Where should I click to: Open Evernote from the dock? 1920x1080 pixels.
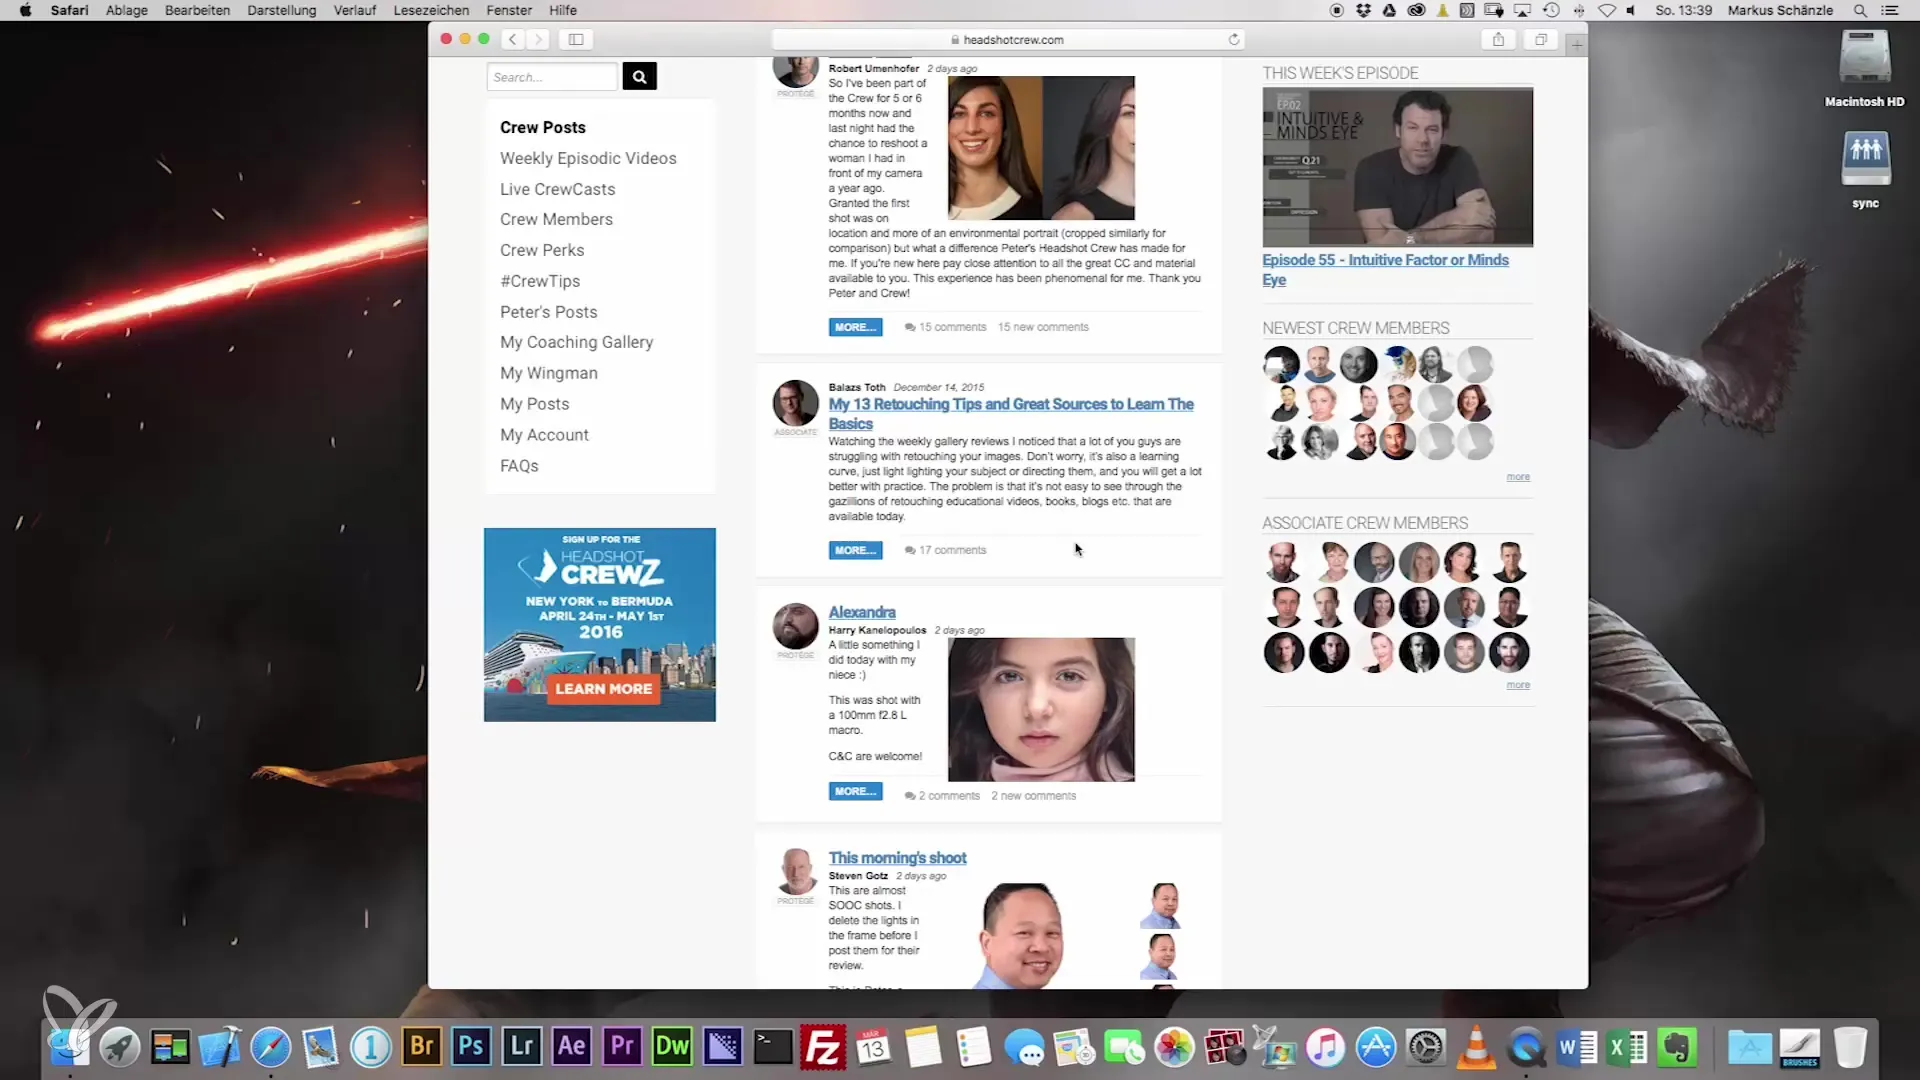tap(1677, 1047)
